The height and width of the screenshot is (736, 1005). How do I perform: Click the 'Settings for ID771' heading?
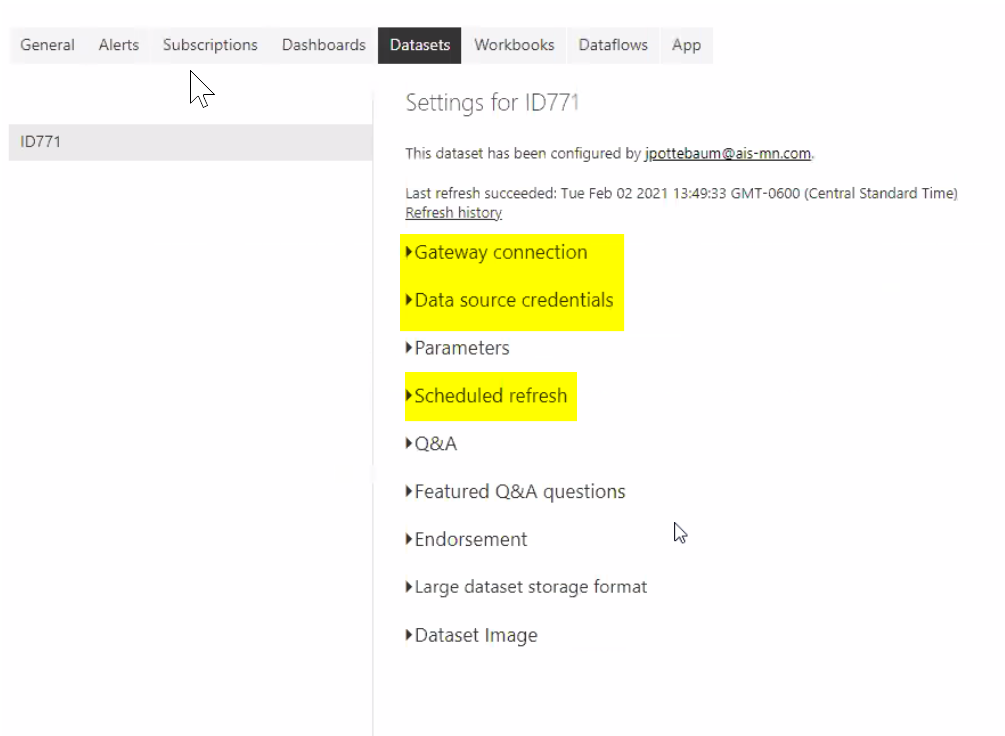(492, 103)
